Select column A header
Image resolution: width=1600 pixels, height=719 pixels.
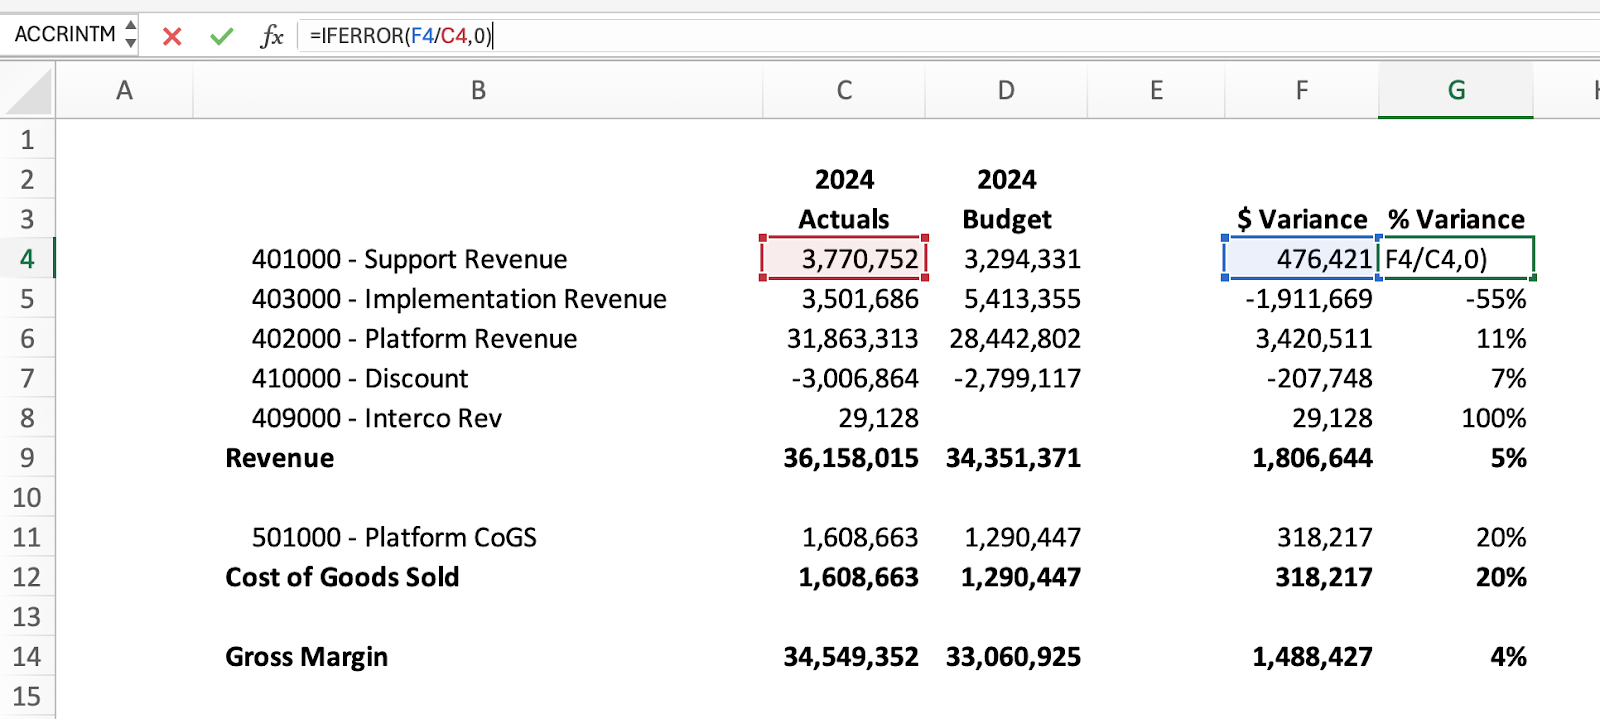coord(124,91)
